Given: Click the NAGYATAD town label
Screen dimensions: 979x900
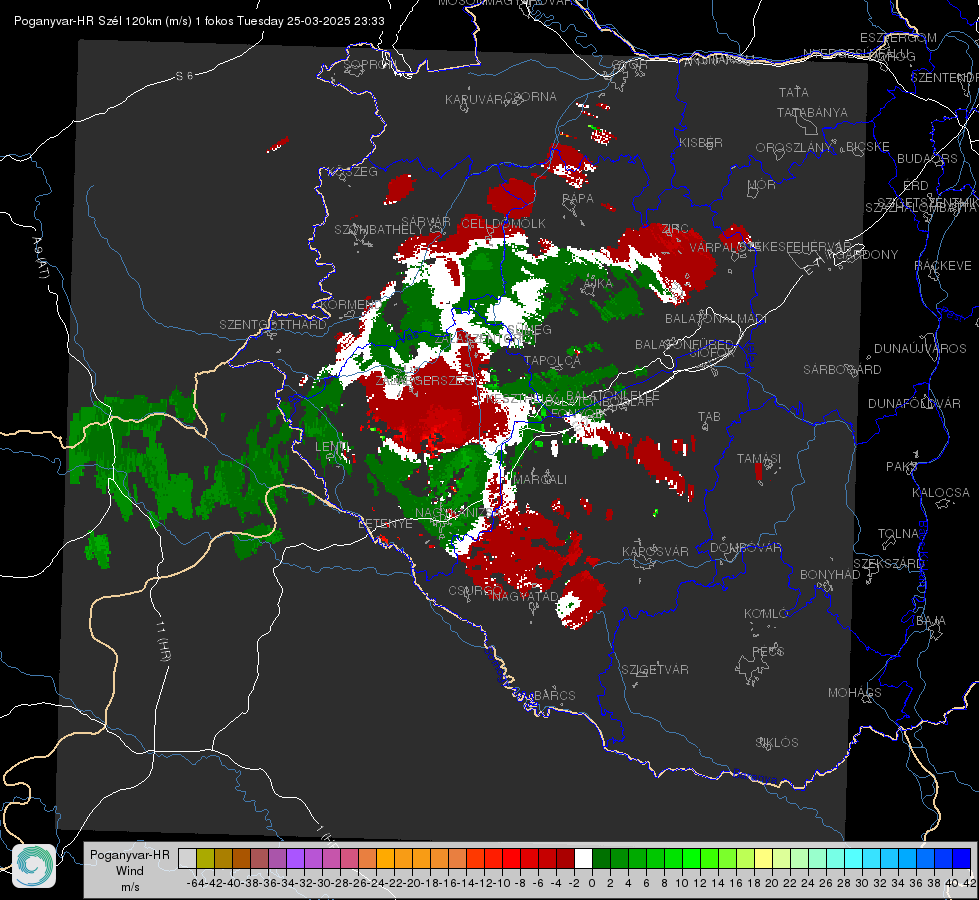Looking at the screenshot, I should click(x=525, y=596).
